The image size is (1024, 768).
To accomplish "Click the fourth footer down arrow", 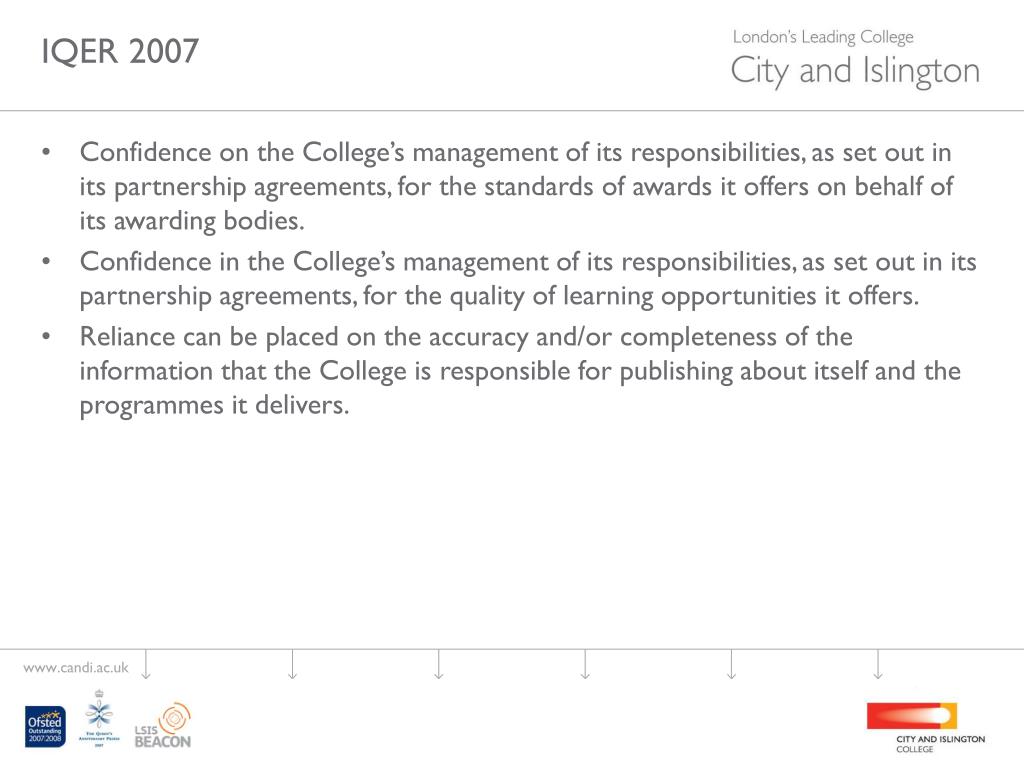I will click(585, 665).
